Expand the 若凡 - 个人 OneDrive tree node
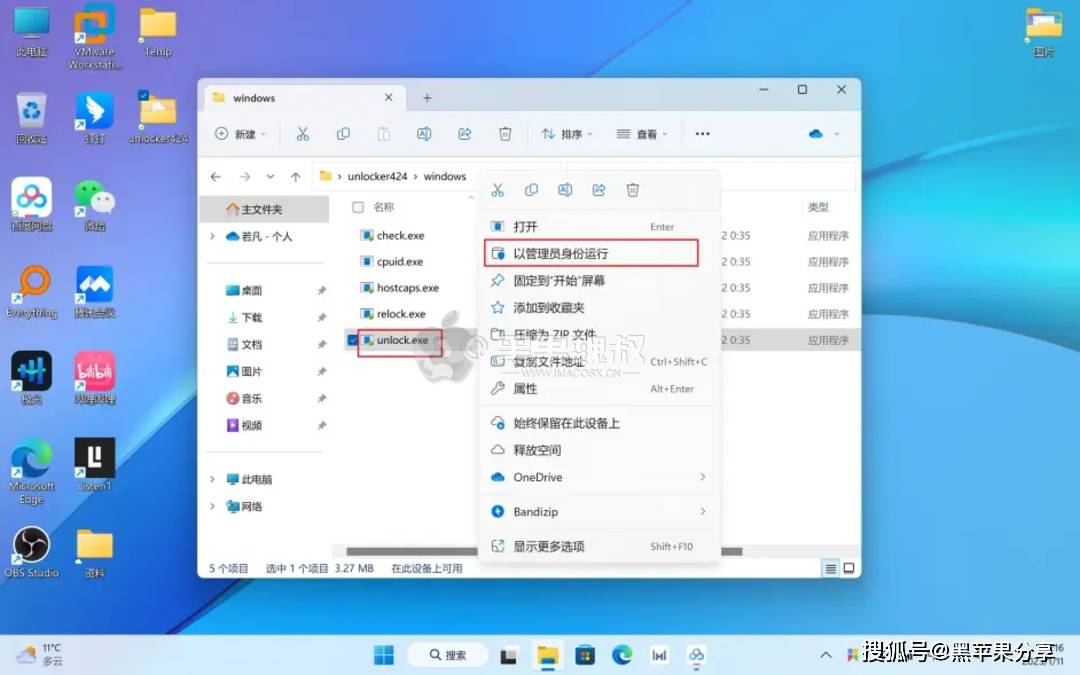Image resolution: width=1080 pixels, height=675 pixels. 212,236
